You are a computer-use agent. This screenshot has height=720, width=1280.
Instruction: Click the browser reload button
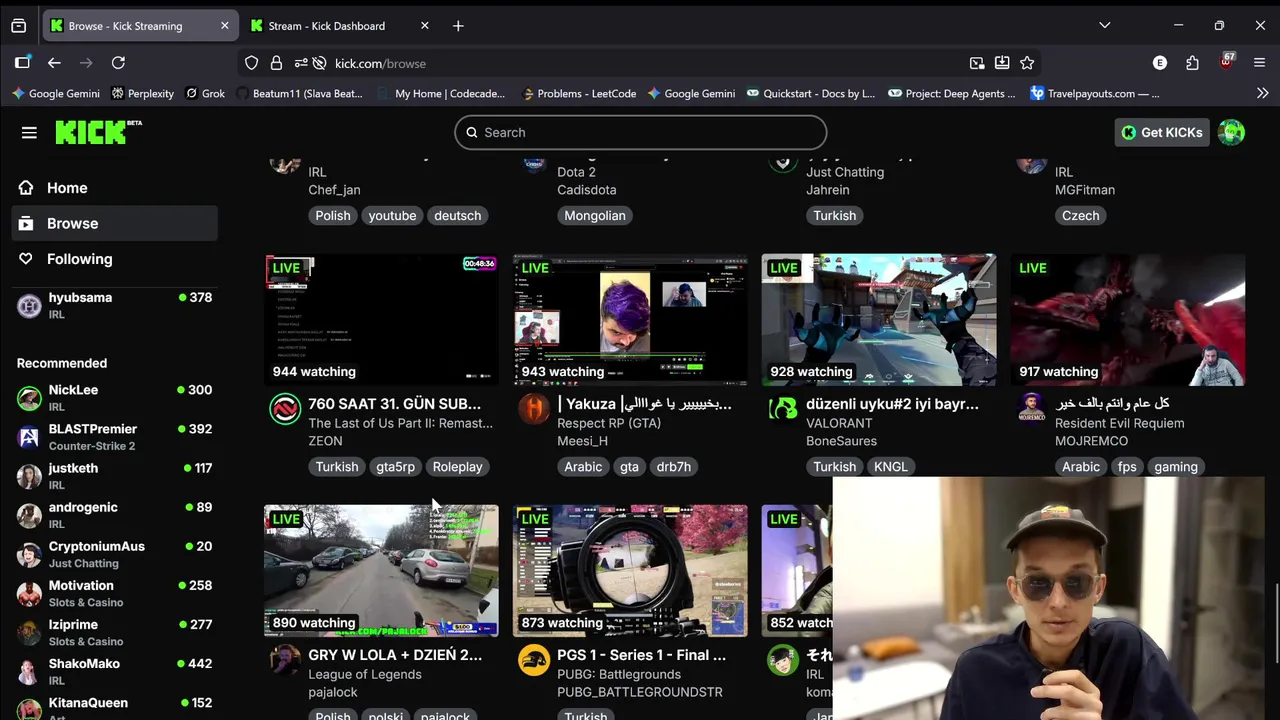(x=118, y=63)
